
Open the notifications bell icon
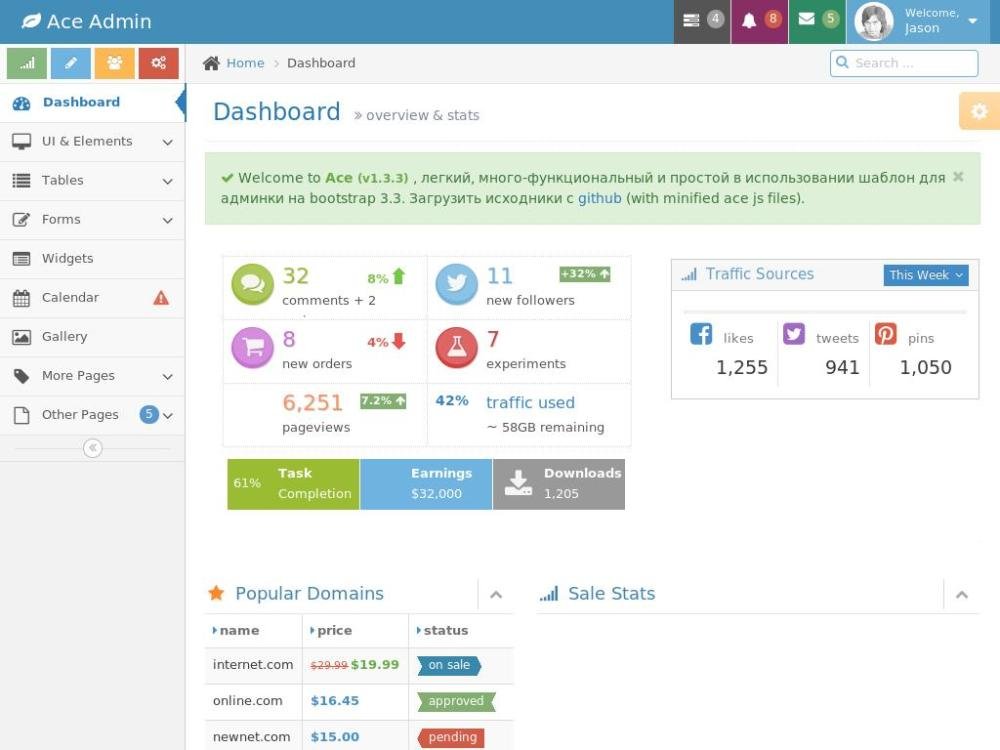(x=759, y=21)
